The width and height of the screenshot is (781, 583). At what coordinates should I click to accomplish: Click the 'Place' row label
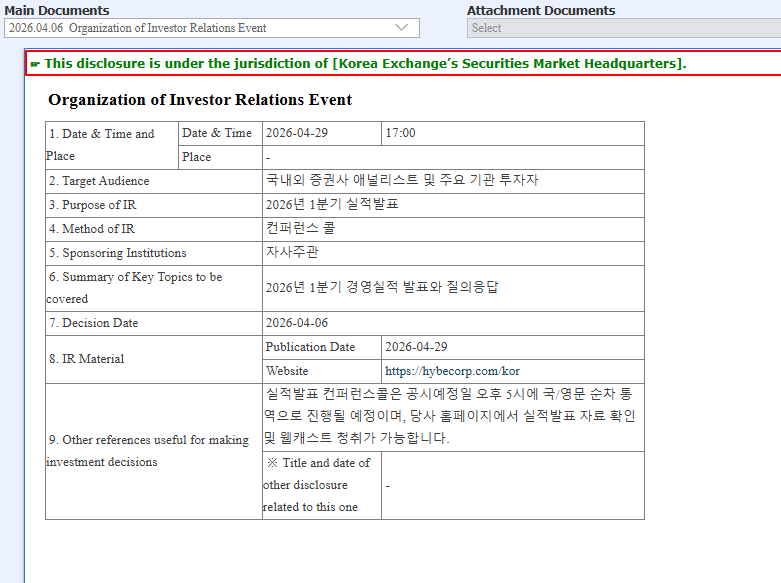pos(196,157)
